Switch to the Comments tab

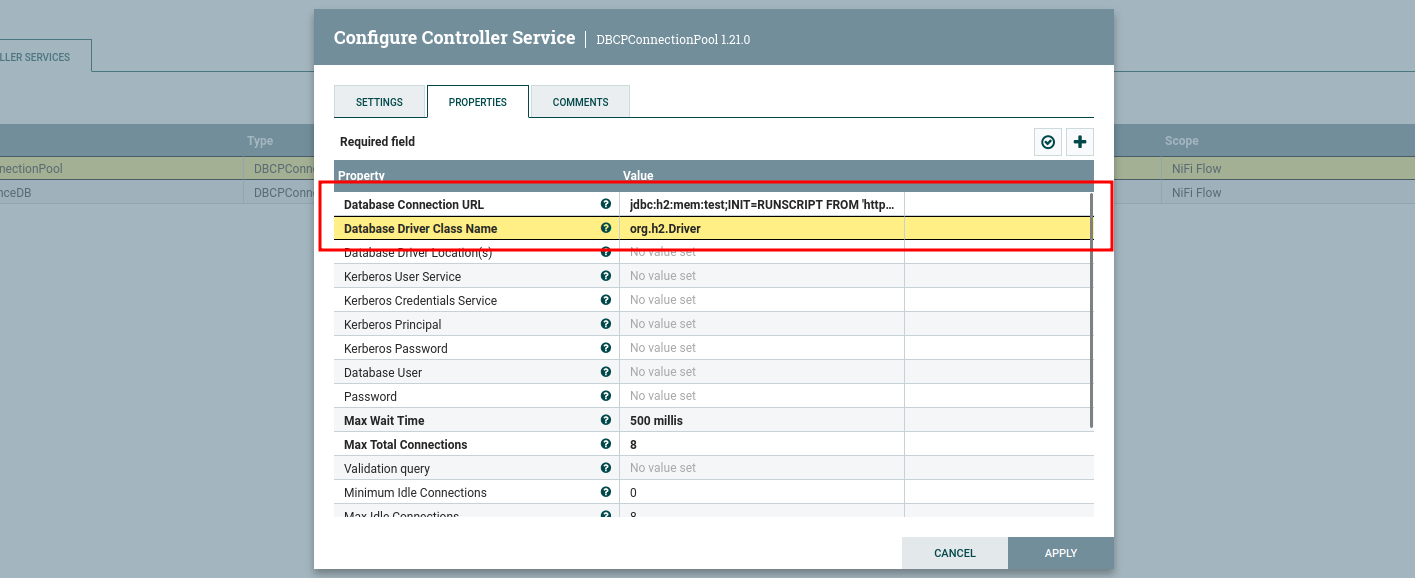click(x=580, y=102)
